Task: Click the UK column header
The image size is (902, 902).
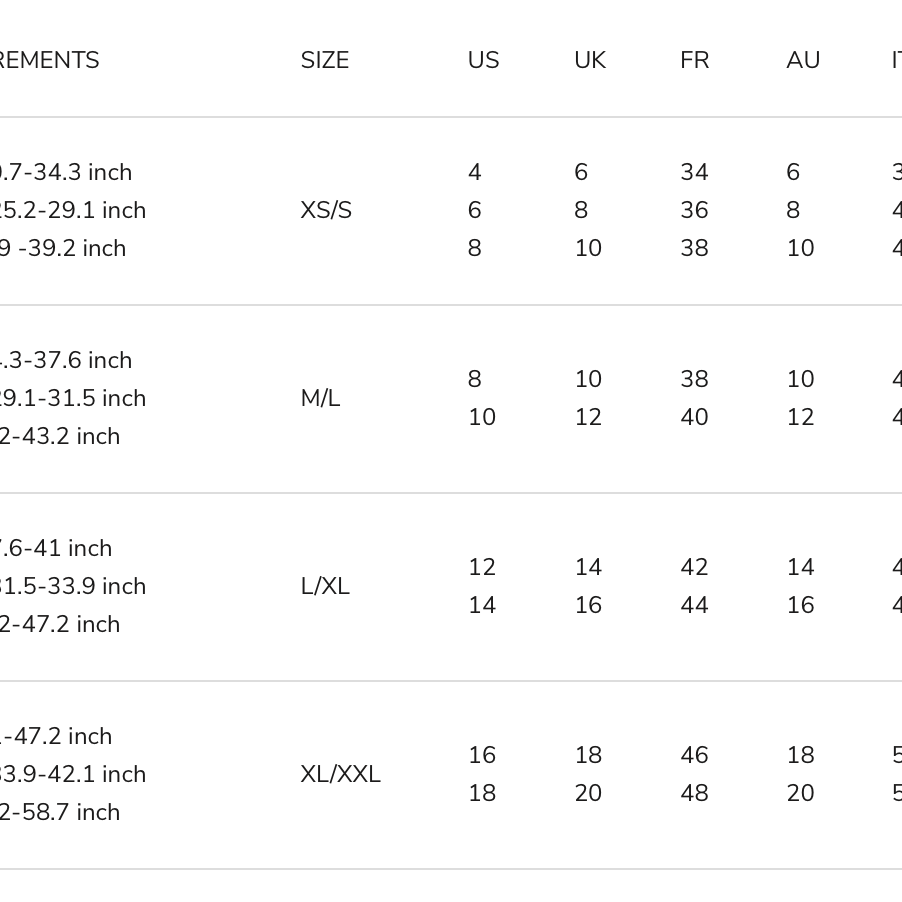Action: [590, 61]
